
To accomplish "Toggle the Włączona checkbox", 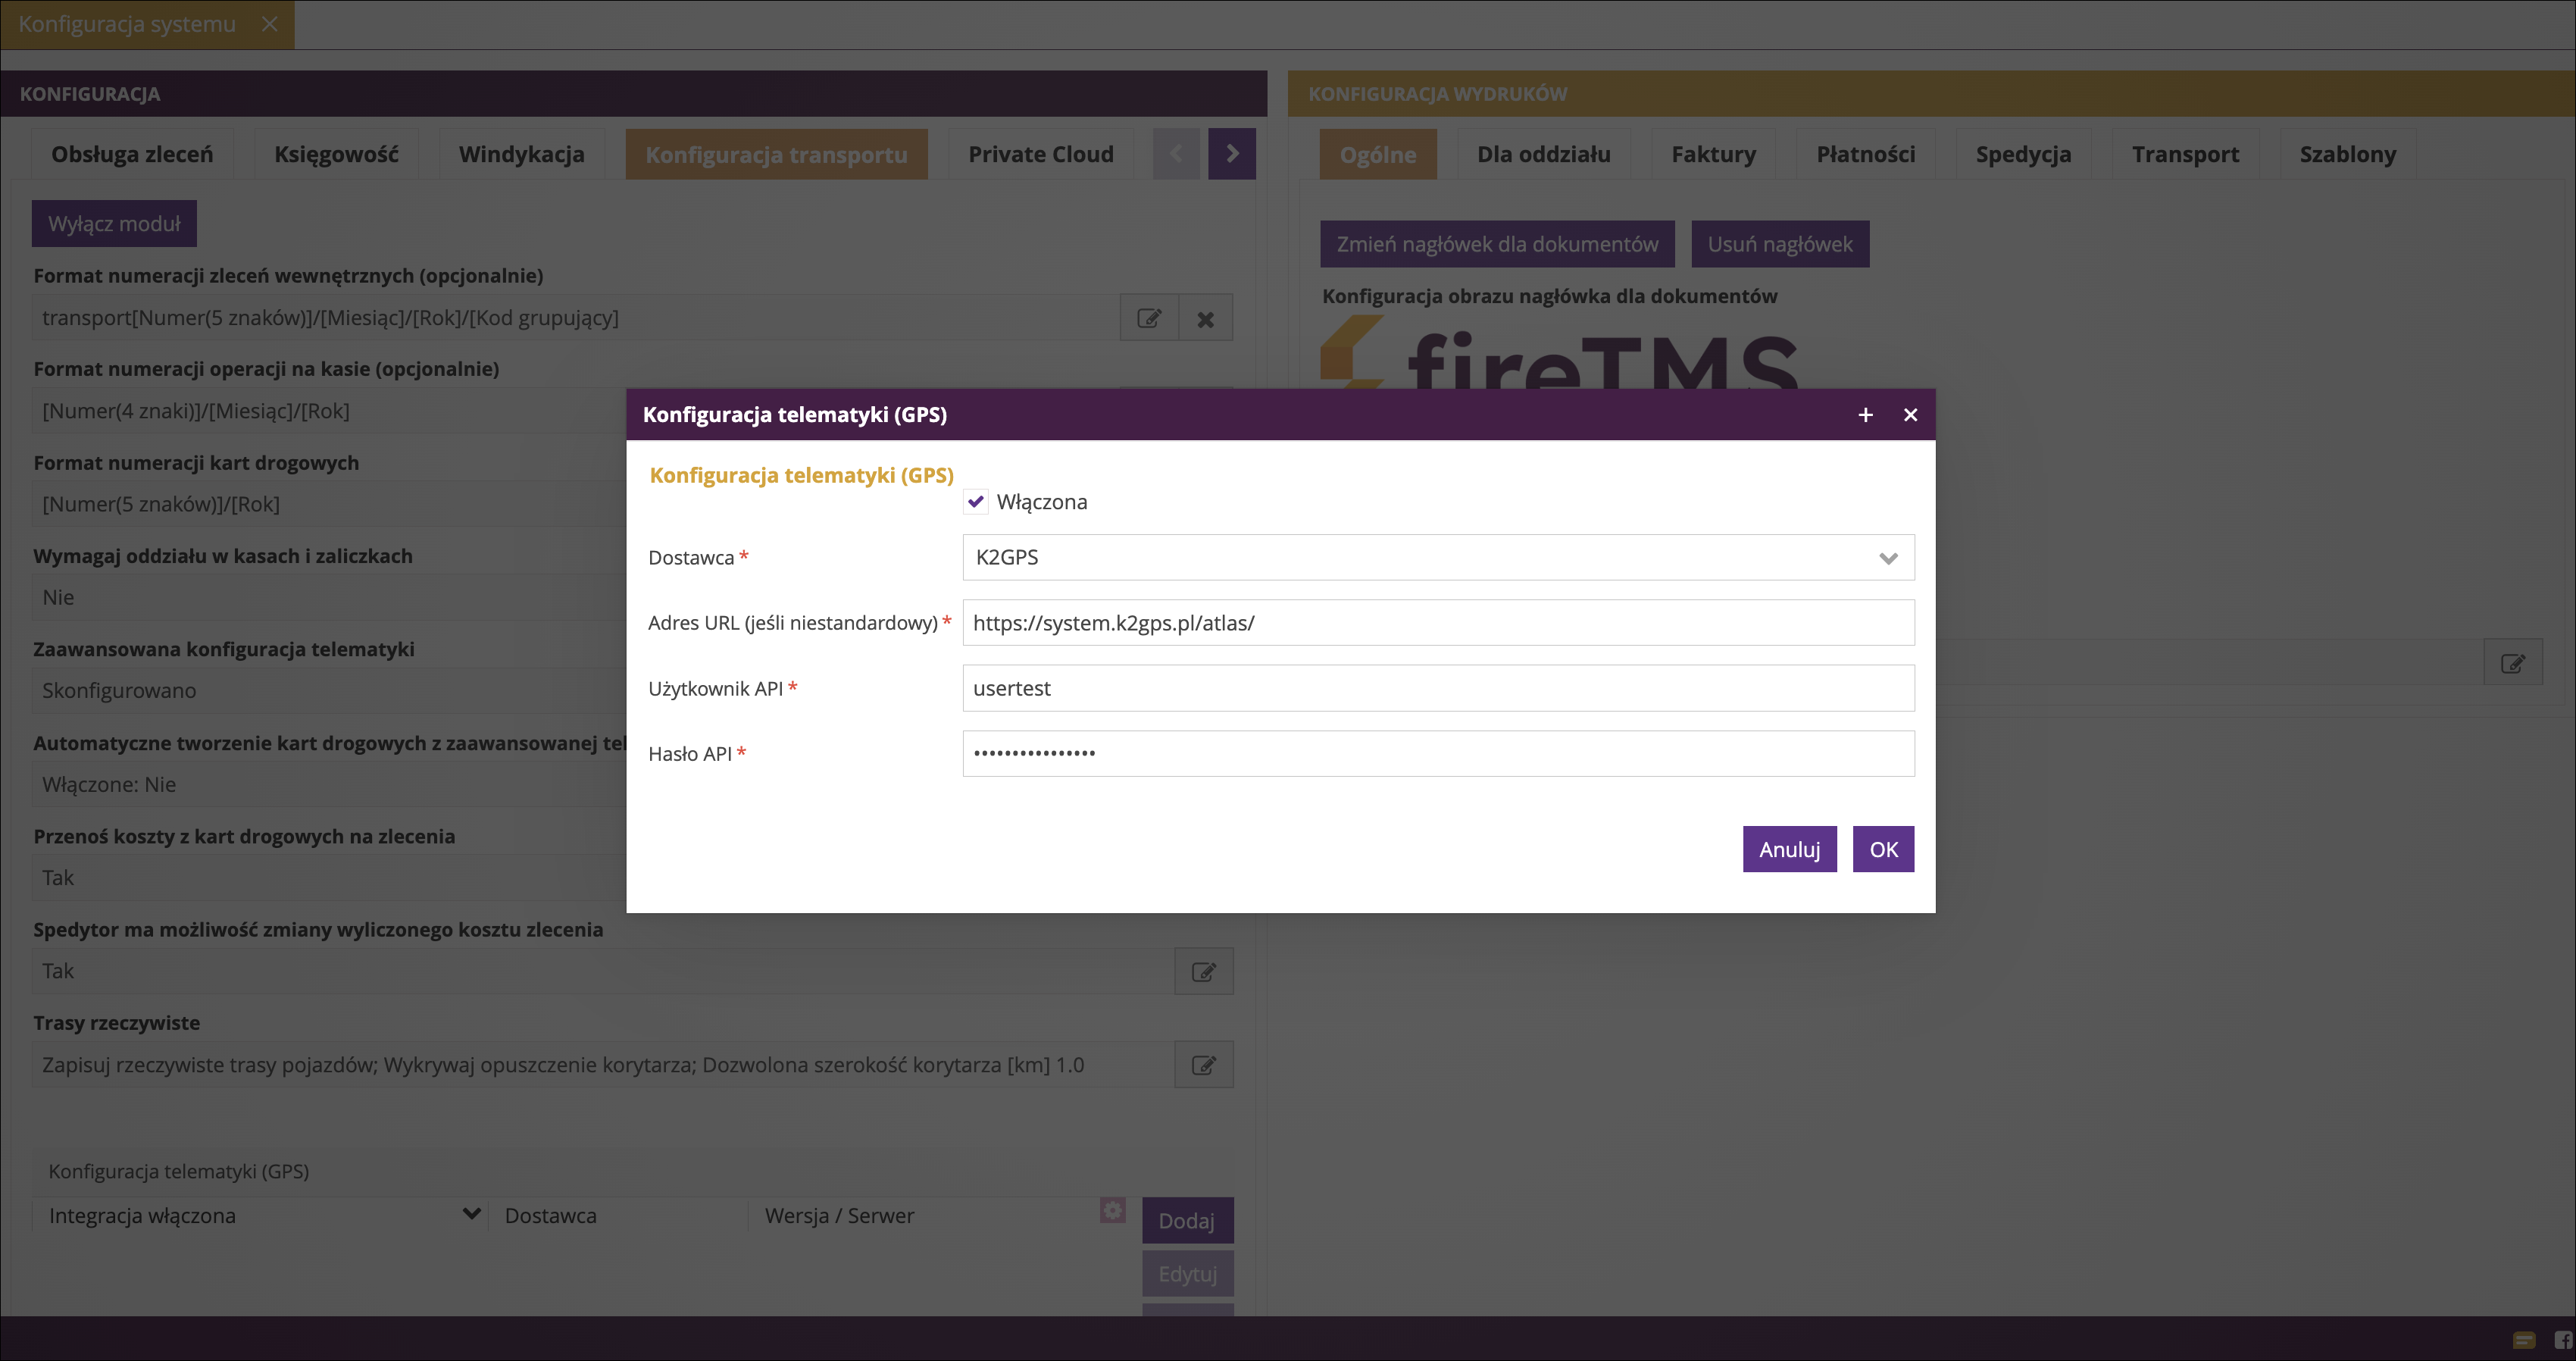I will pos(976,502).
